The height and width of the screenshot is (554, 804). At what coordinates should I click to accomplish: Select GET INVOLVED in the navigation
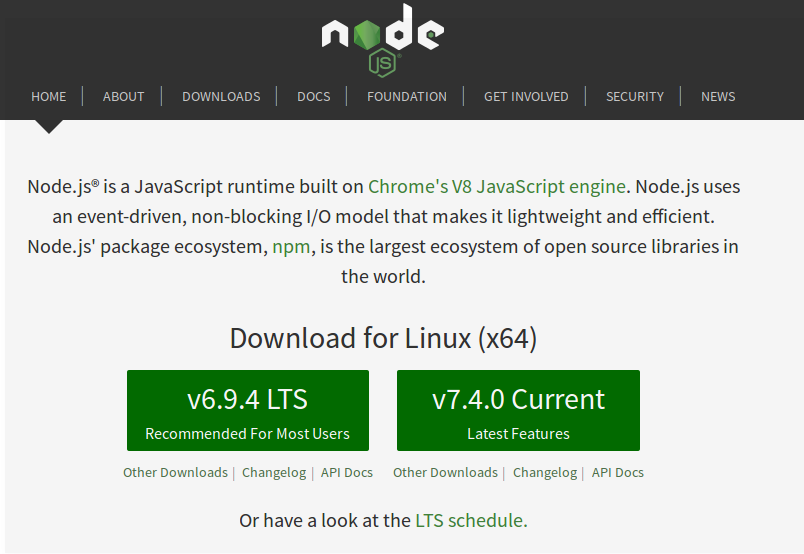coord(526,96)
